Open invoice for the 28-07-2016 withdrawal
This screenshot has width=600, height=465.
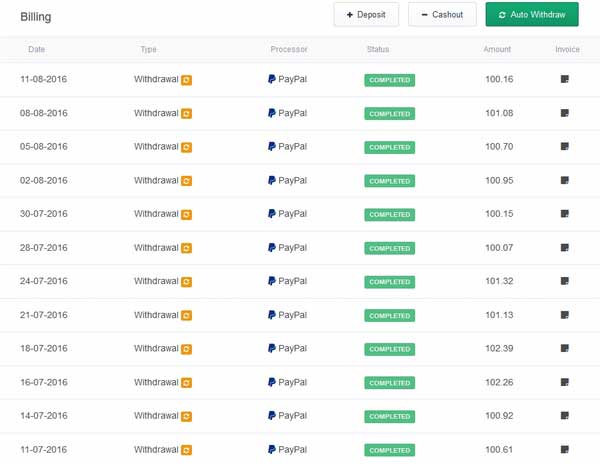[x=564, y=248]
